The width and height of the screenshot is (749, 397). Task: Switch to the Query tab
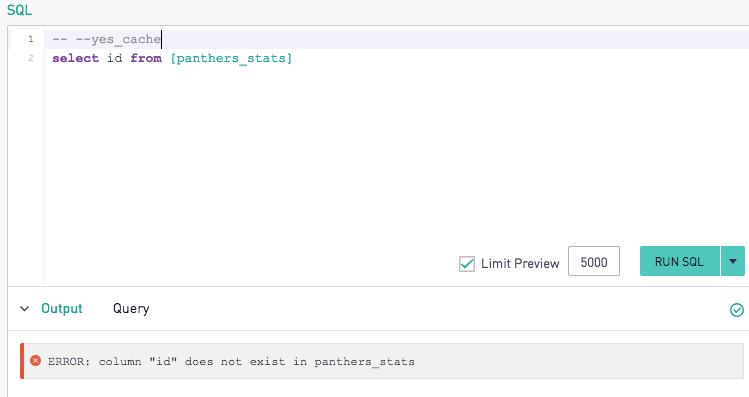[x=131, y=309]
